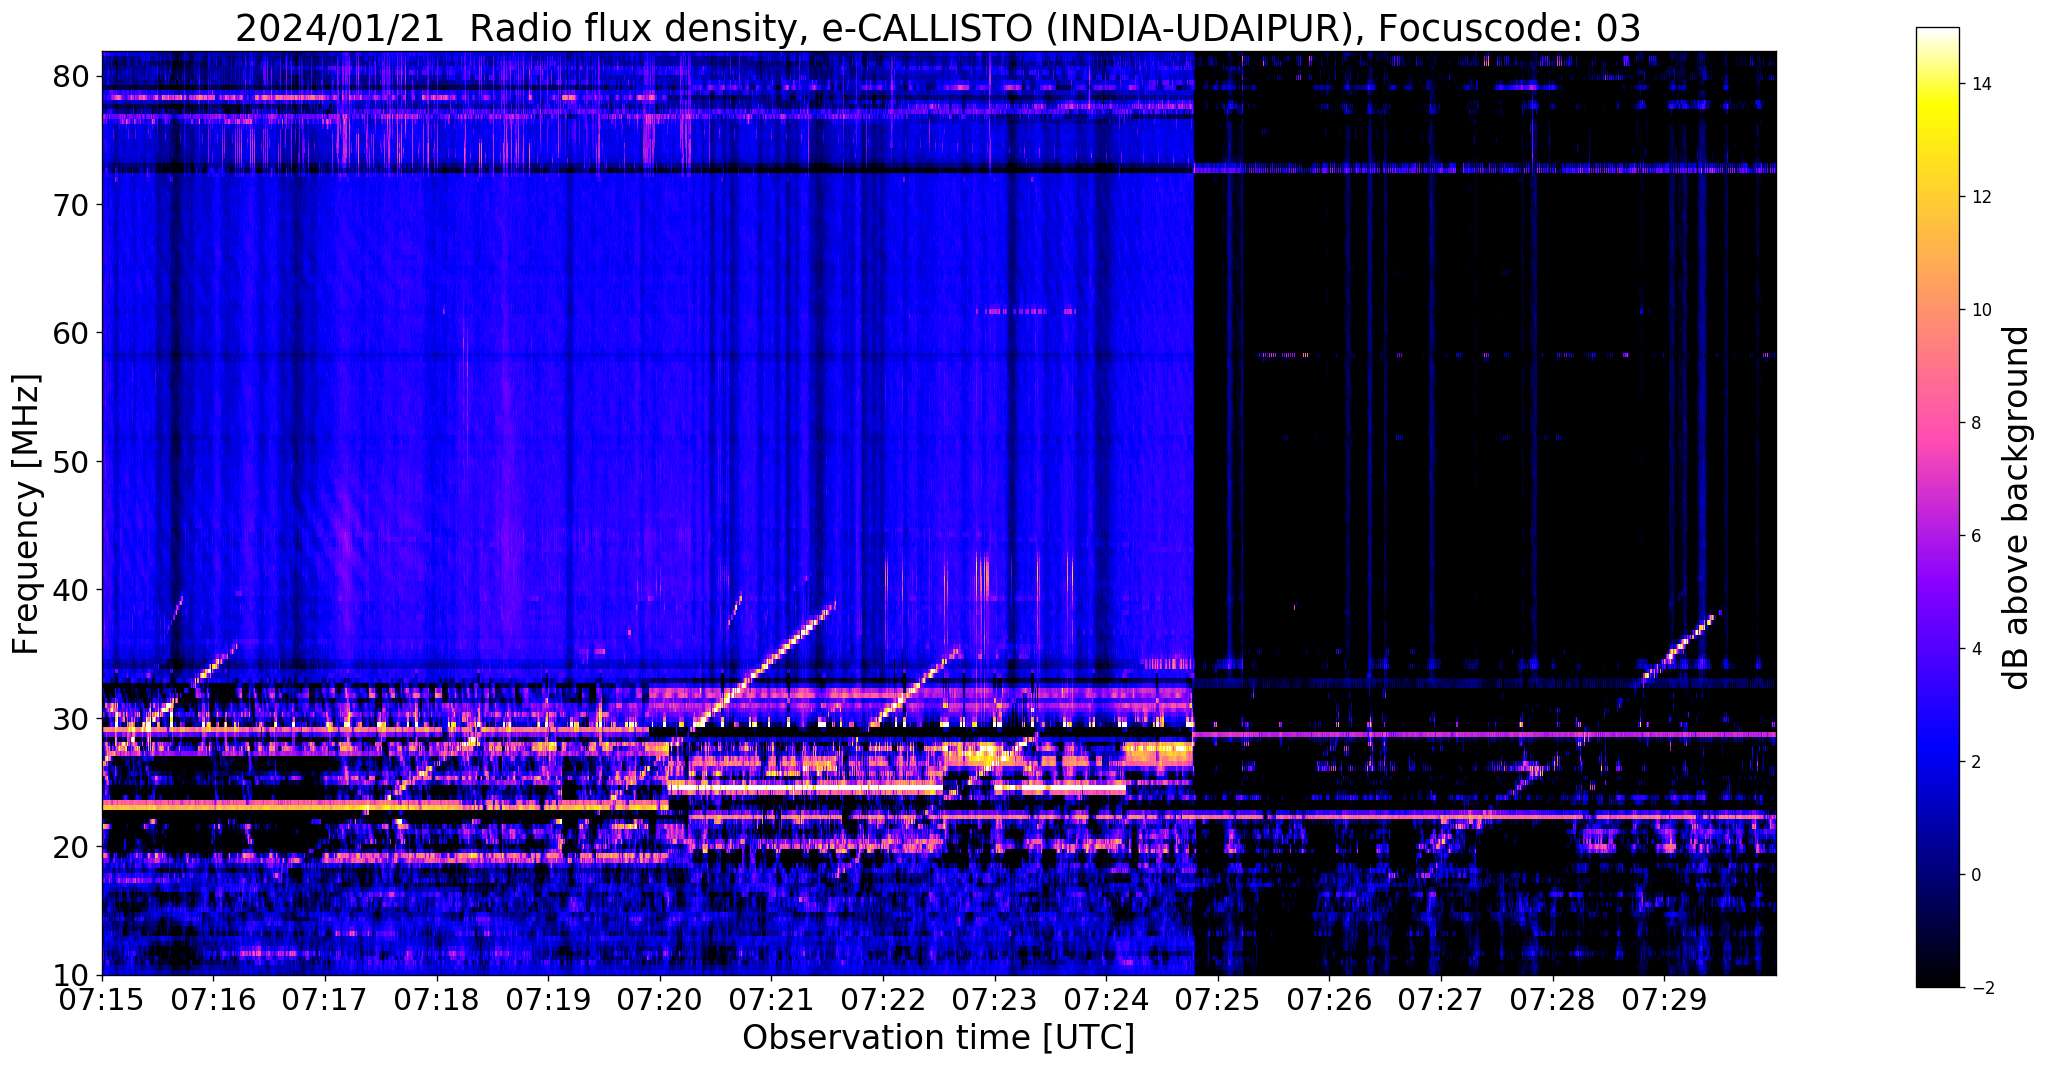Click the 07:20 time tick label
This screenshot has height=1067, width=2047.
(x=660, y=1001)
